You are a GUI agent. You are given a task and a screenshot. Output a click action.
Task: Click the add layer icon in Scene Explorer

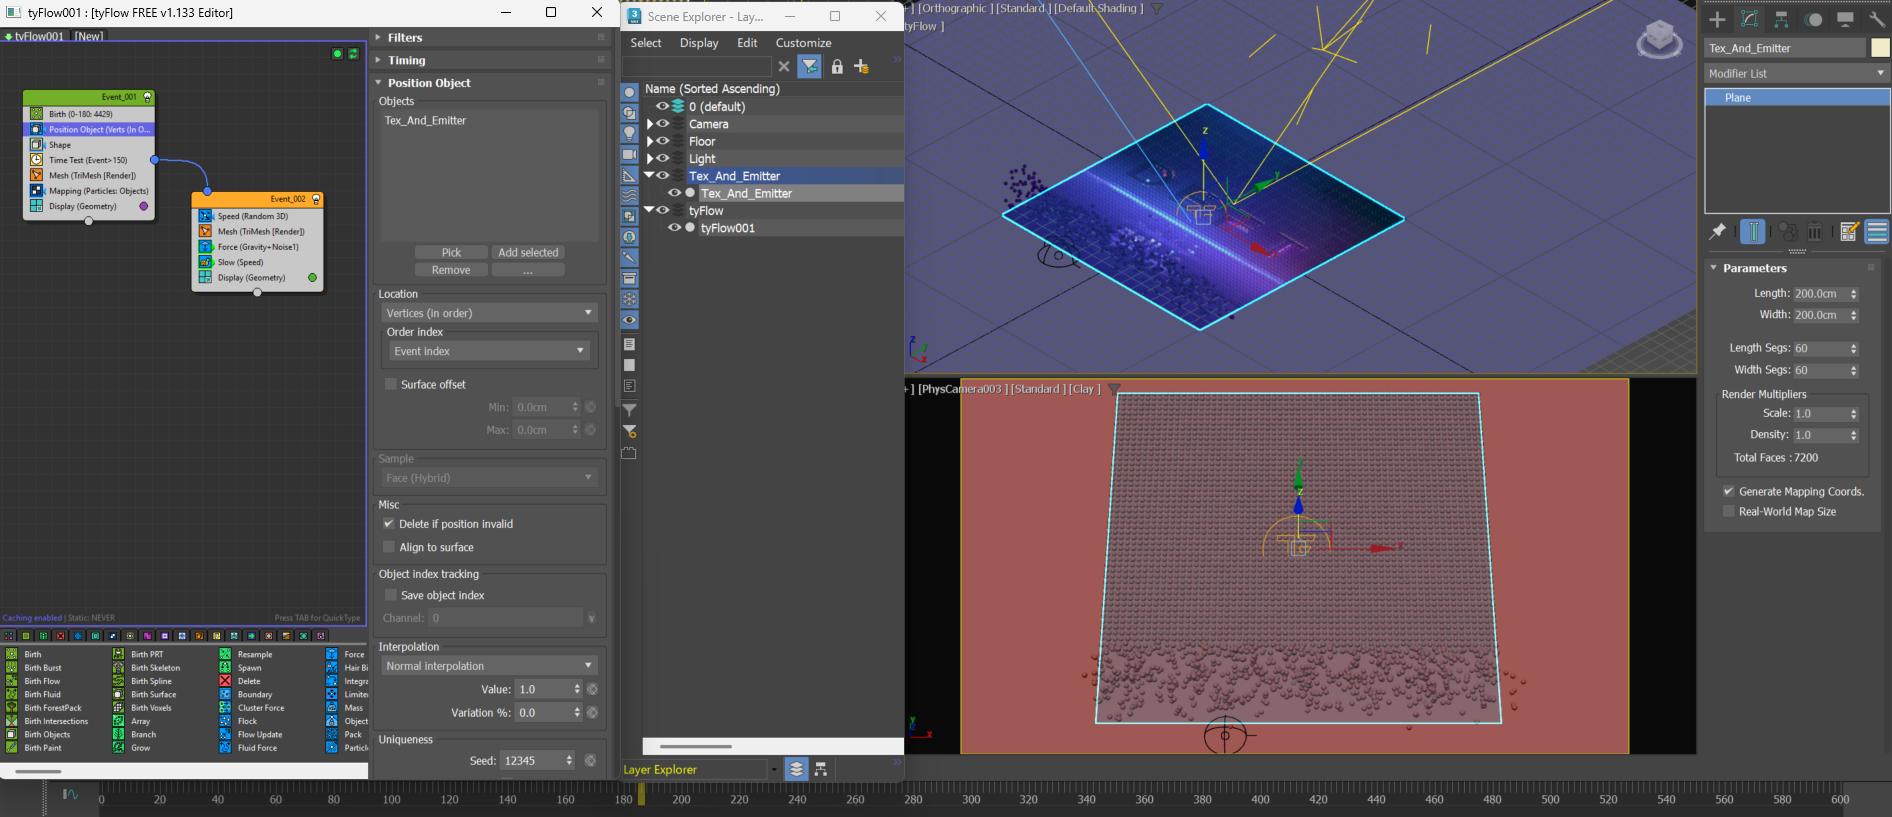click(x=861, y=67)
